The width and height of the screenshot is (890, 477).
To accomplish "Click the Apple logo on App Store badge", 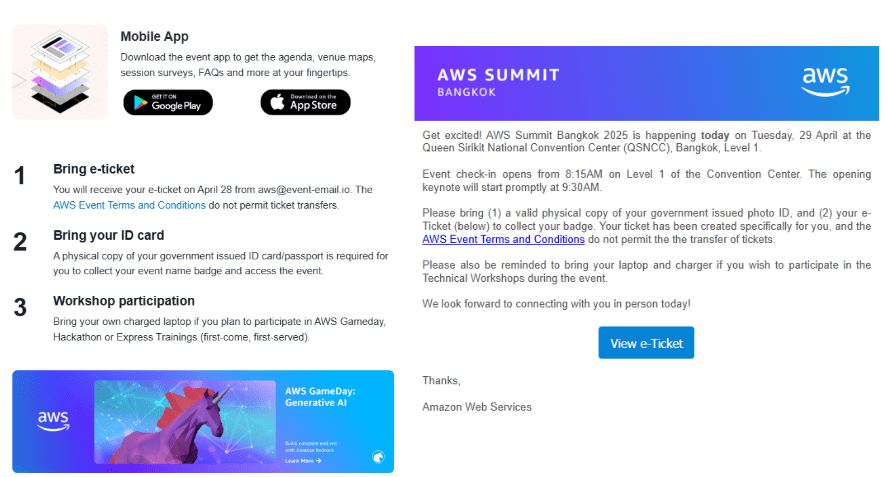I will tap(277, 102).
